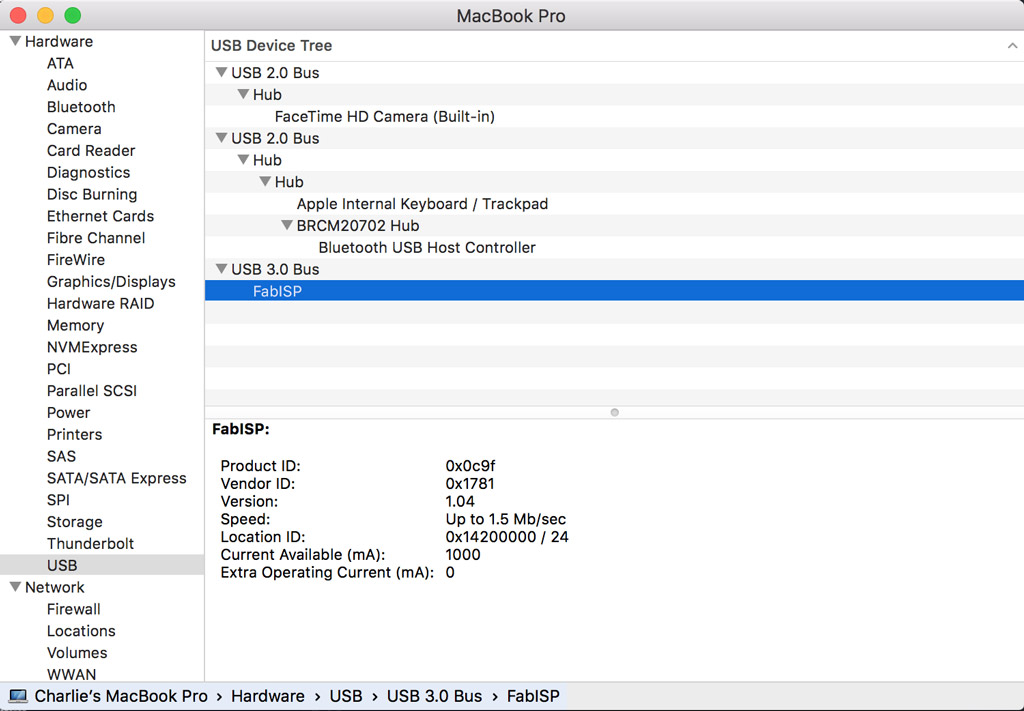Collapse the second USB 2.0 Bus triangle
The width and height of the screenshot is (1024, 711).
click(x=221, y=138)
